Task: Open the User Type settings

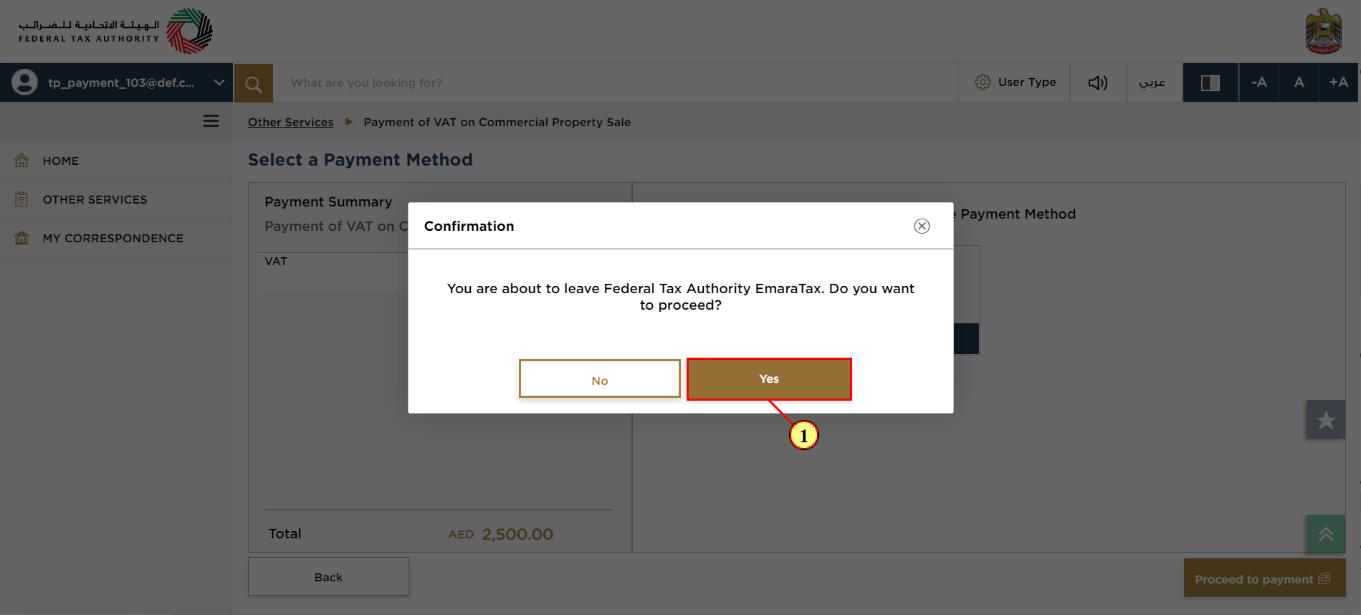Action: (1014, 83)
